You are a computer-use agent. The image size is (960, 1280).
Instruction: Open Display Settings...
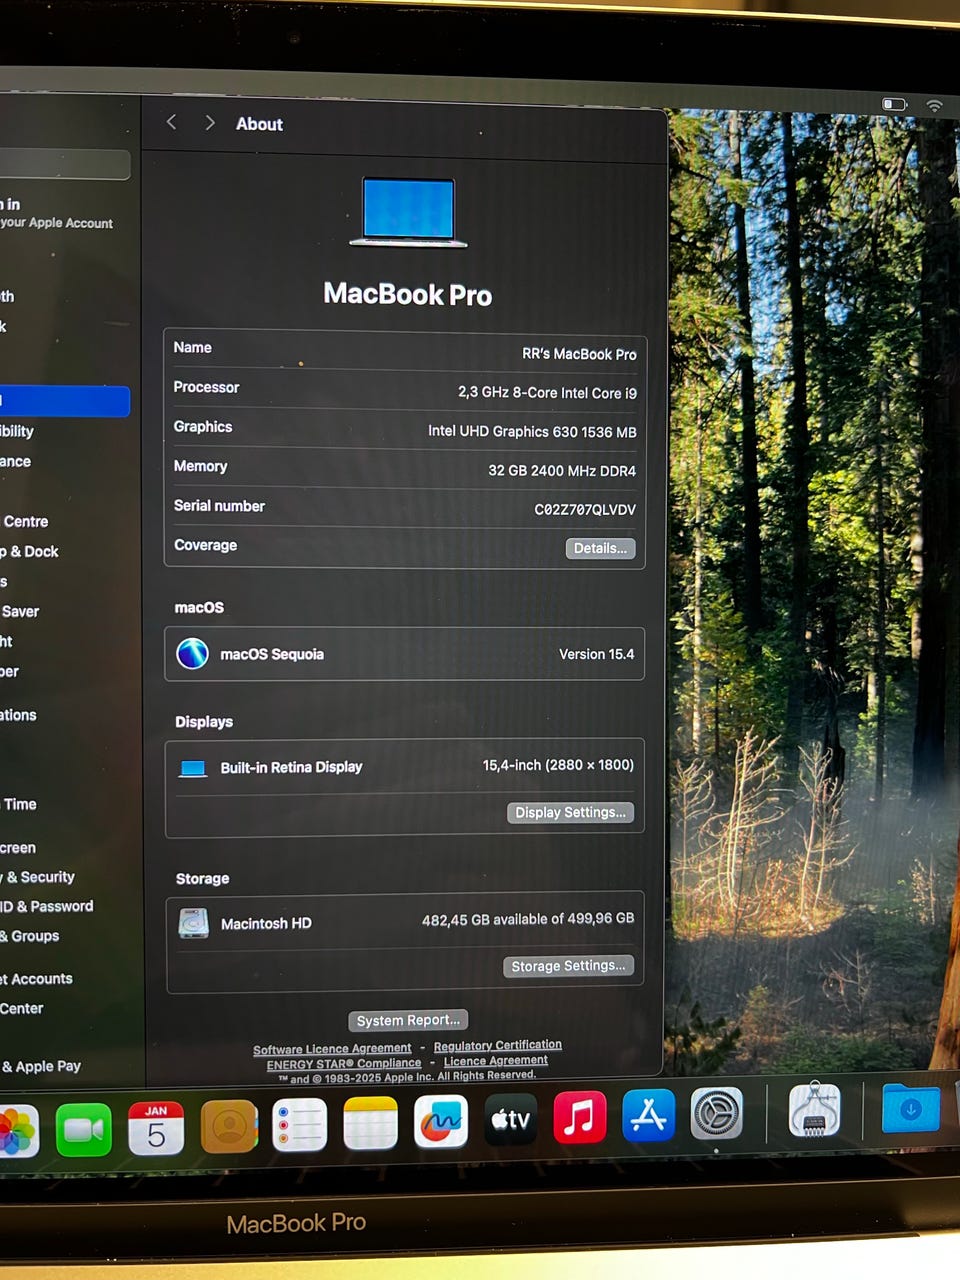pyautogui.click(x=570, y=812)
